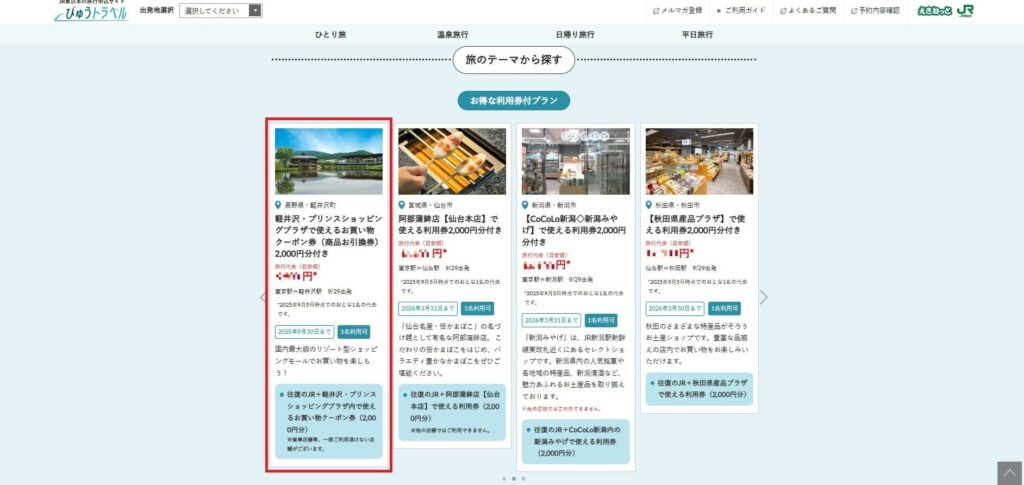Viewport: 1024px width, 485px height.
Task: Click 1名利用可 tag on CoCoLo新潟 card
Action: 601,321
